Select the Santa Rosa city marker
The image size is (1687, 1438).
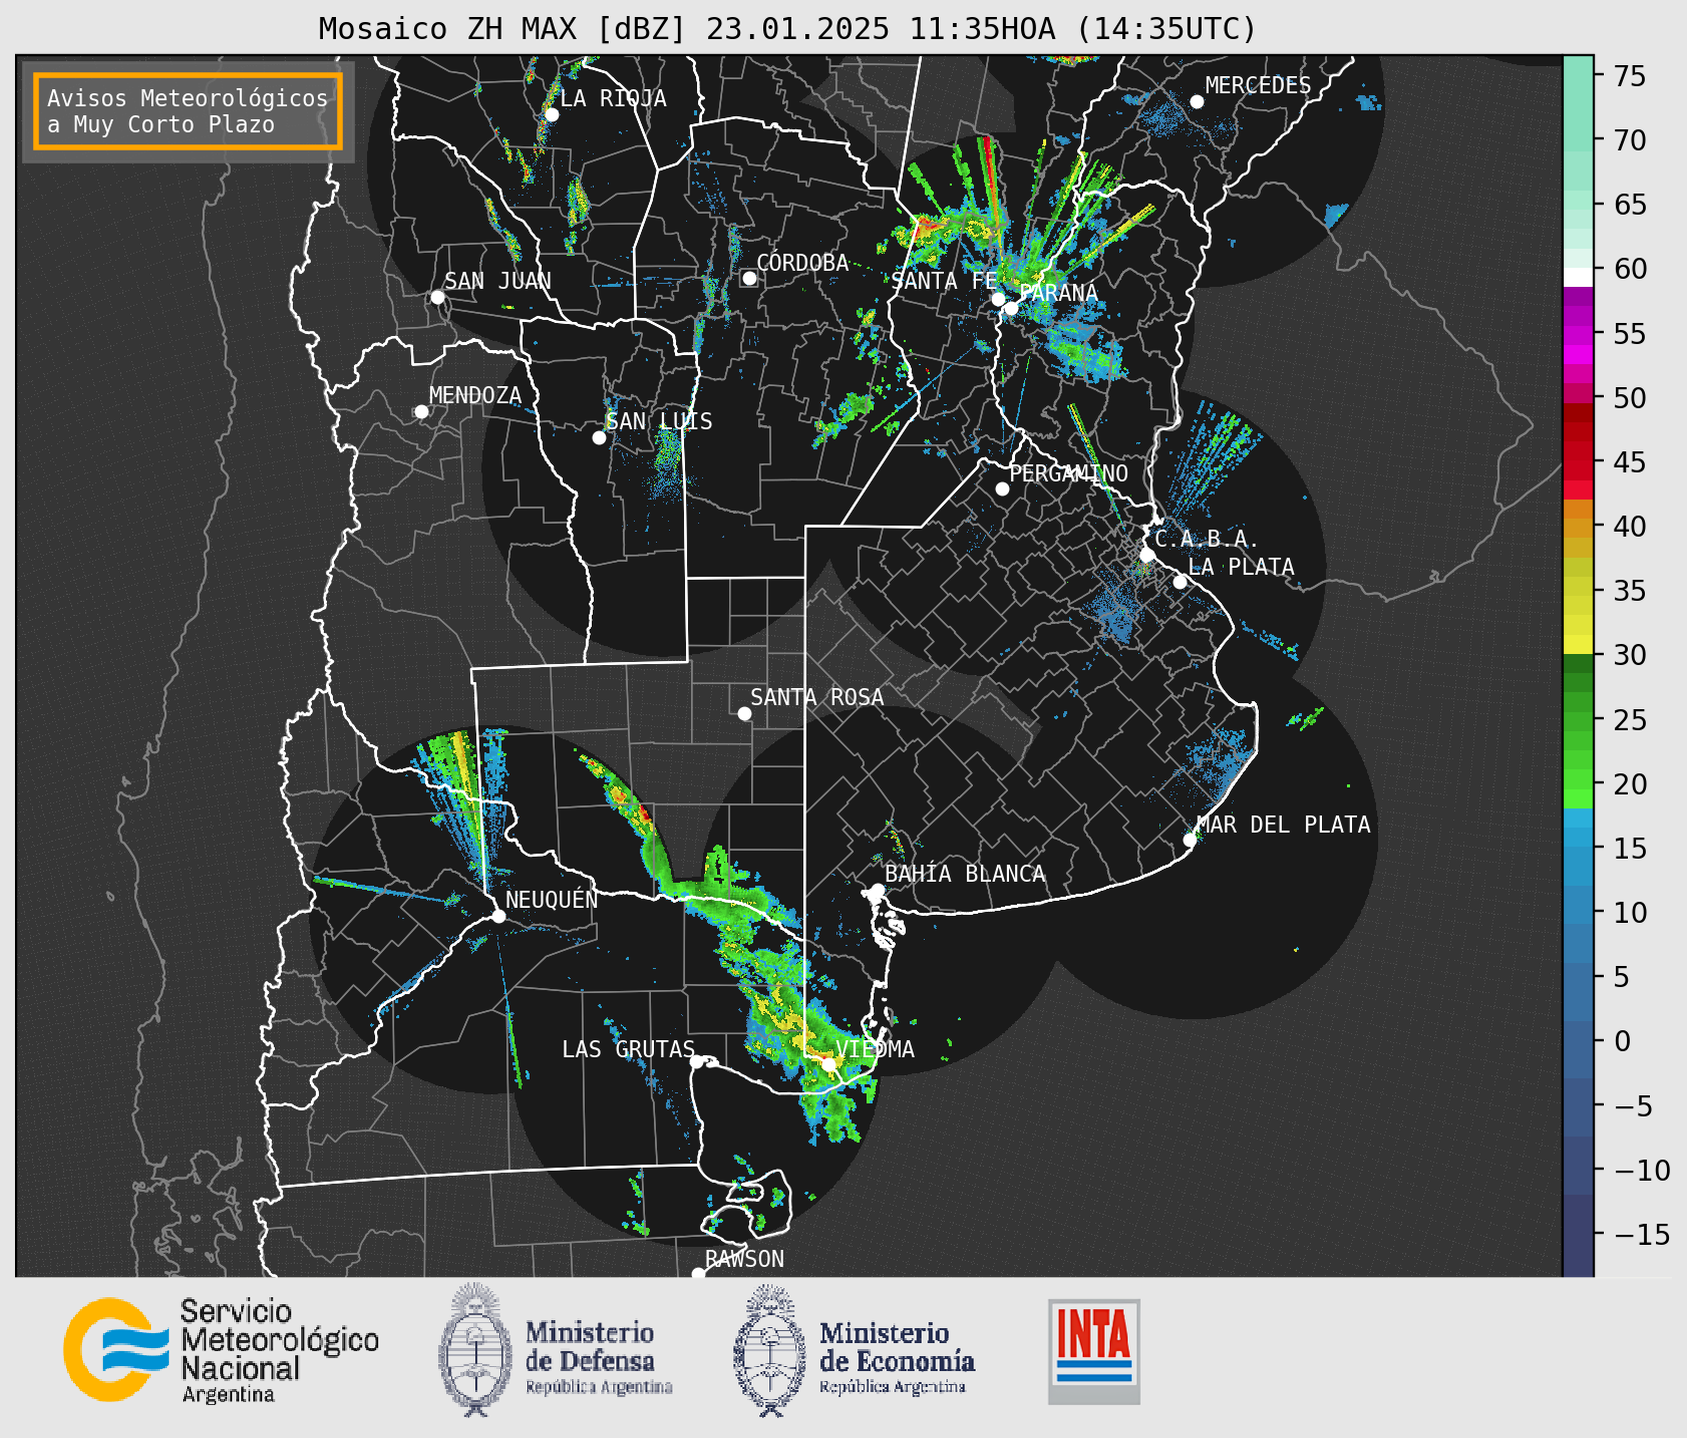744,713
